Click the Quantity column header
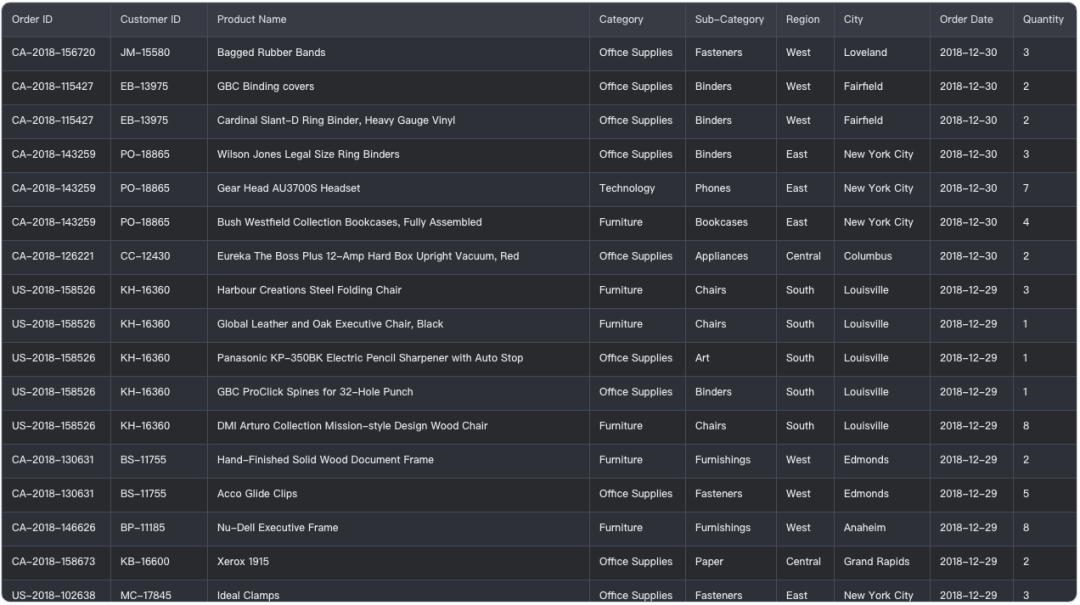The image size is (1080, 605). tap(1043, 19)
